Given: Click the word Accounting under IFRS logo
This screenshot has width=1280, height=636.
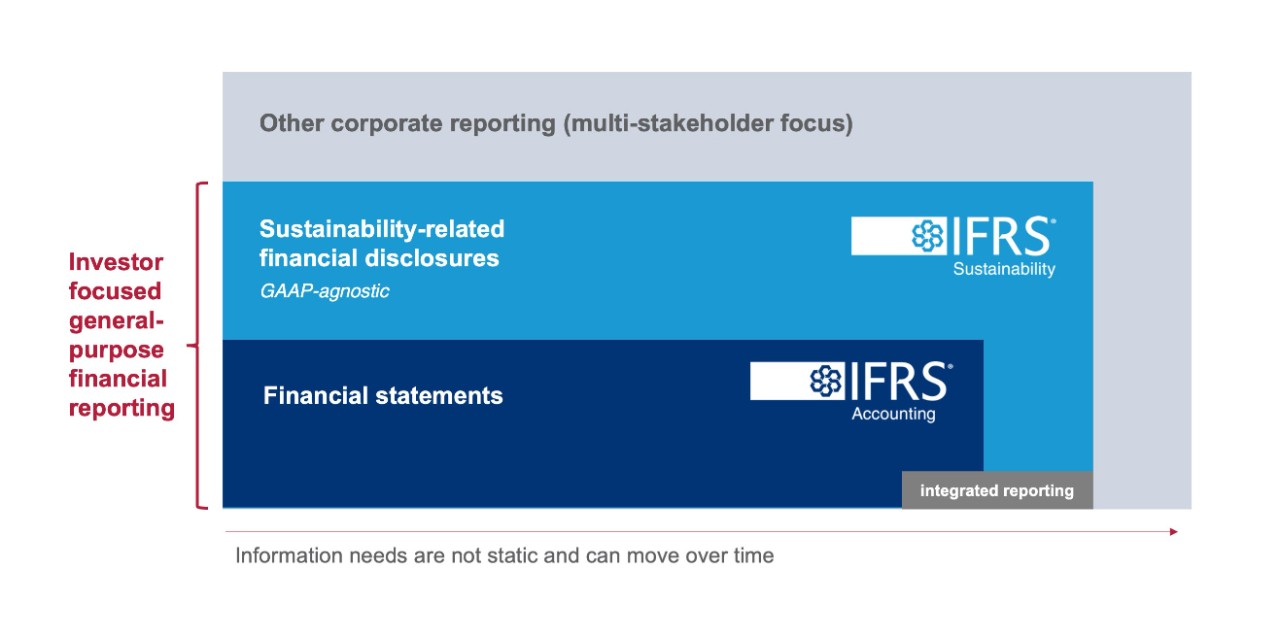Looking at the screenshot, I should tap(893, 414).
